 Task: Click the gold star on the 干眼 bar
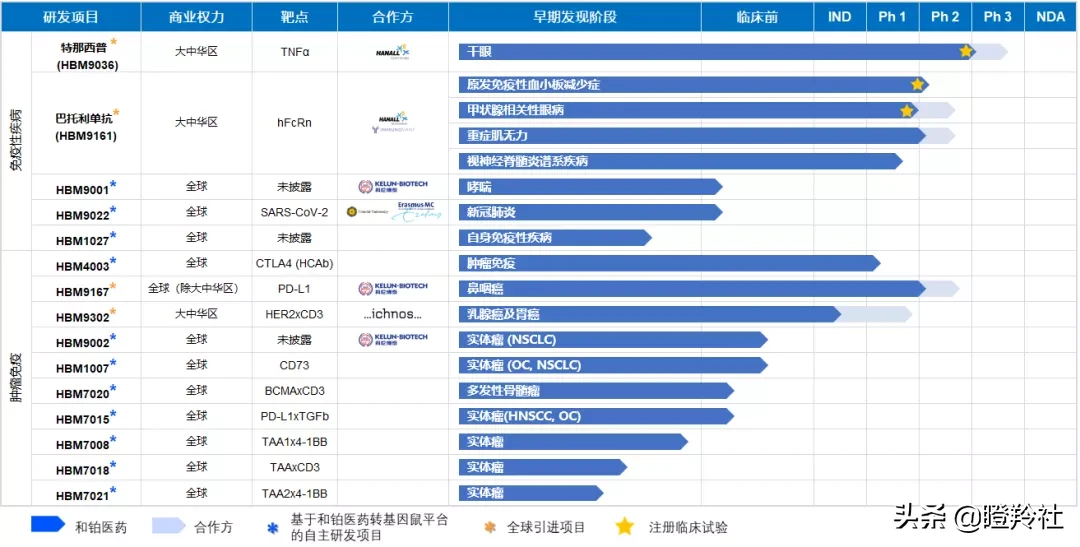966,52
